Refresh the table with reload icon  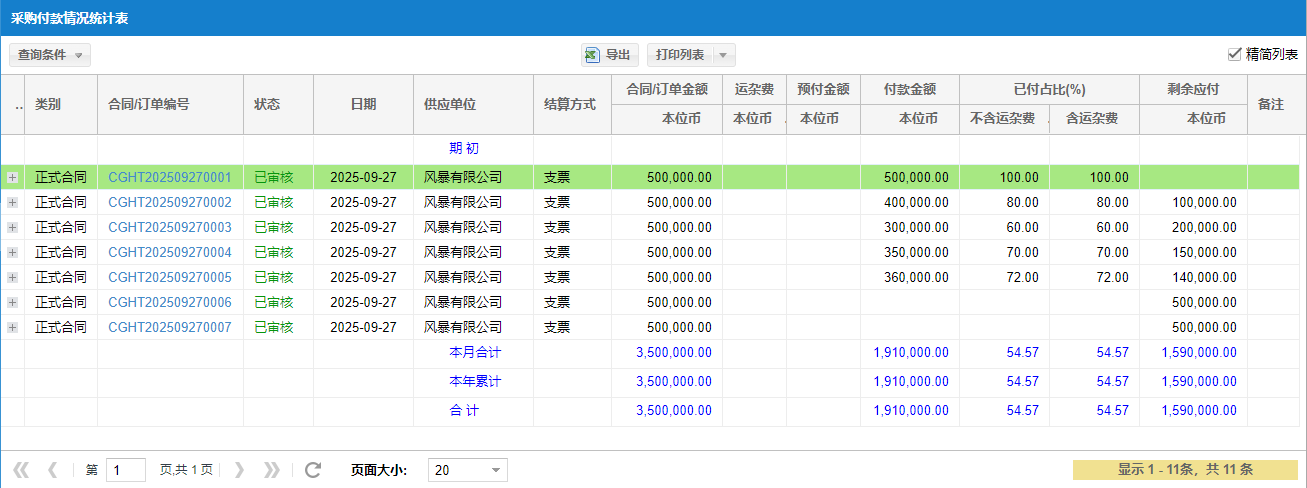click(x=313, y=470)
